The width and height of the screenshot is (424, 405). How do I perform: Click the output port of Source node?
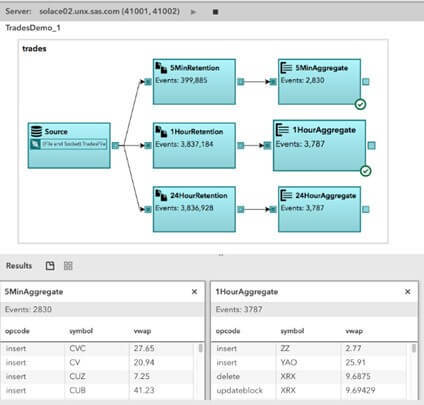point(115,145)
